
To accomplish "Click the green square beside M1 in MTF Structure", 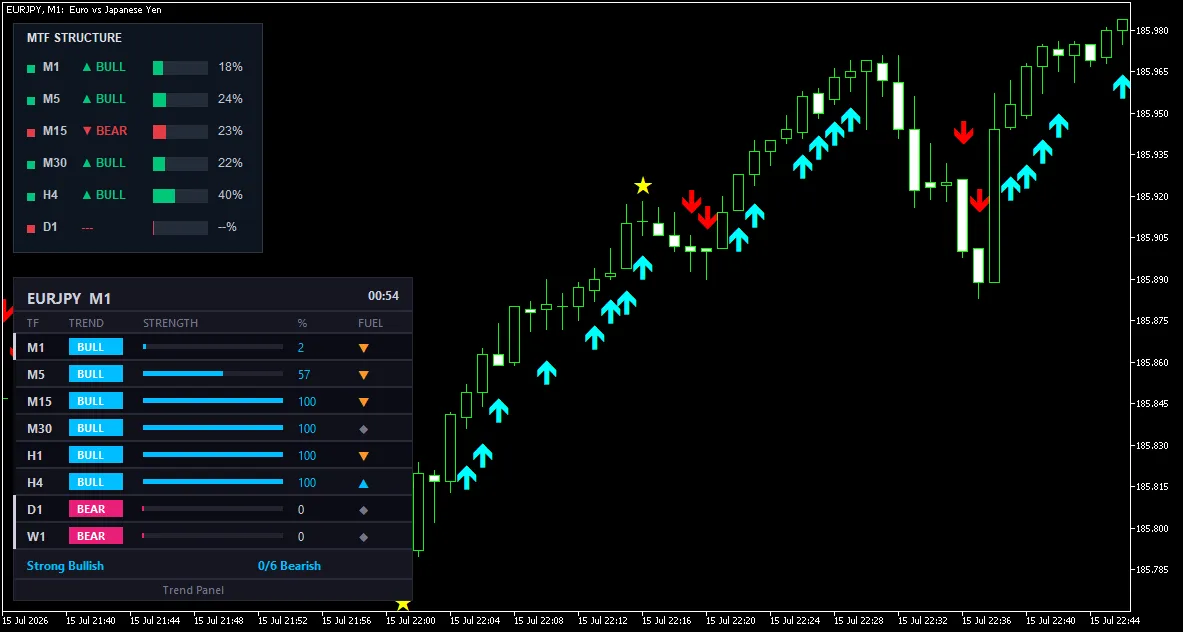I will point(31,69).
